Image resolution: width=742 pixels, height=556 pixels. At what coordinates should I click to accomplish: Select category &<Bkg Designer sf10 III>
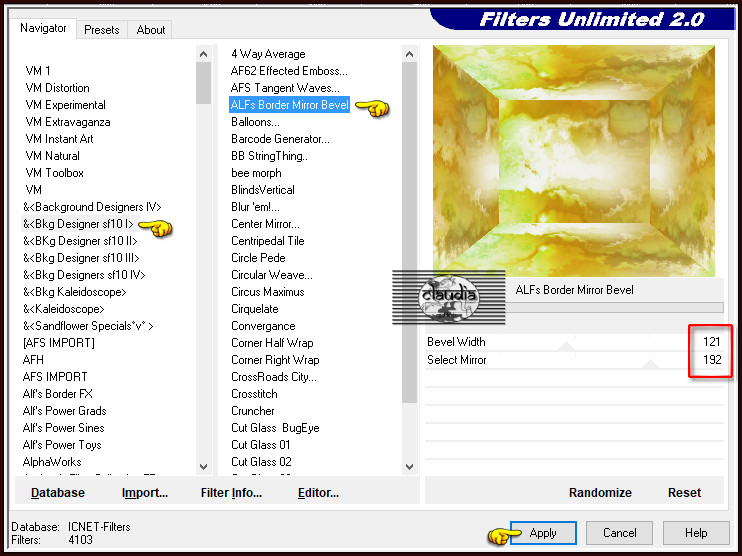(x=81, y=258)
